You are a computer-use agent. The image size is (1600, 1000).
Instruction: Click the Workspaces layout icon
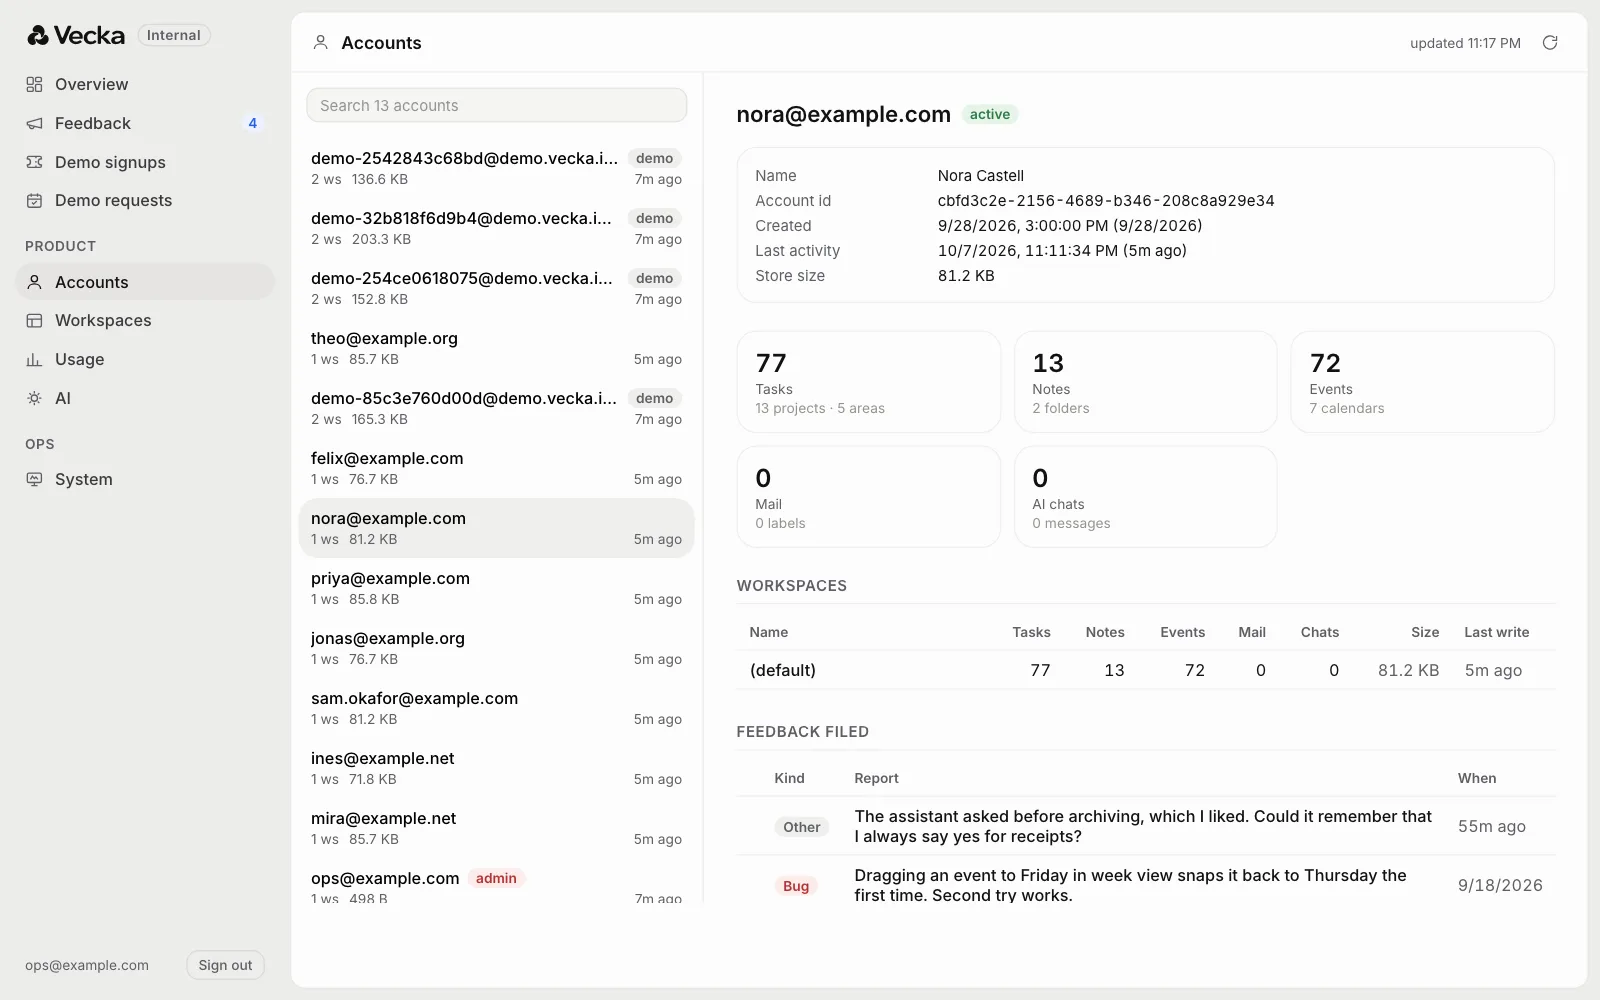pos(34,321)
